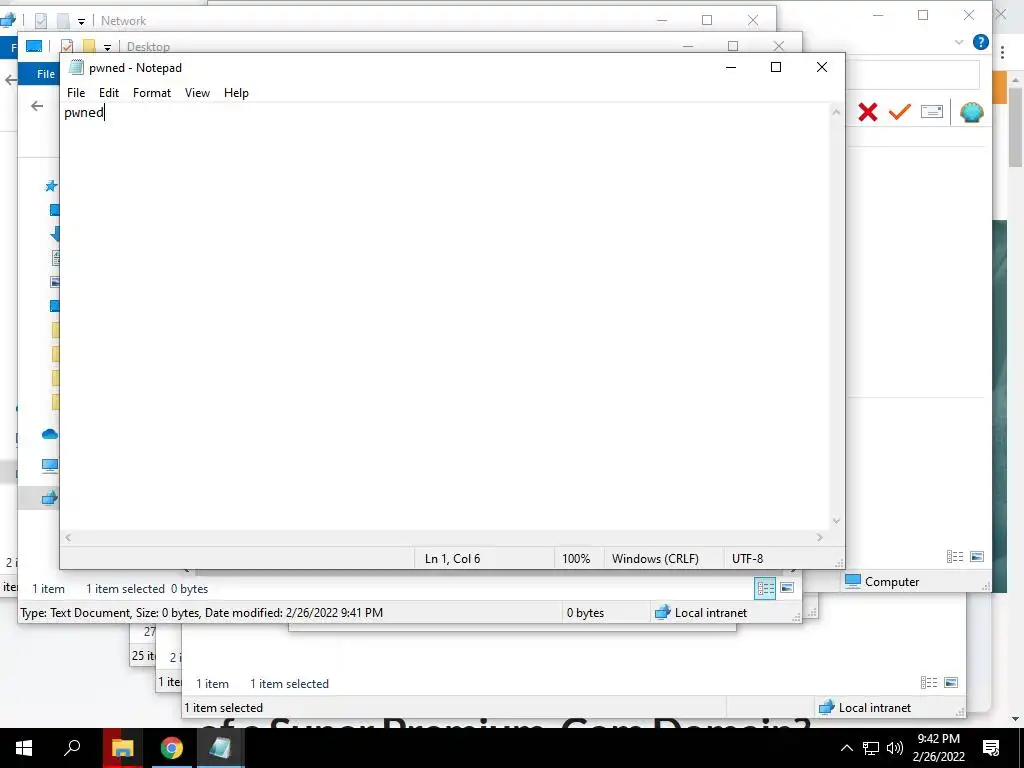1024x768 pixels.
Task: Click the Notepad taskbar button
Action: [x=220, y=748]
